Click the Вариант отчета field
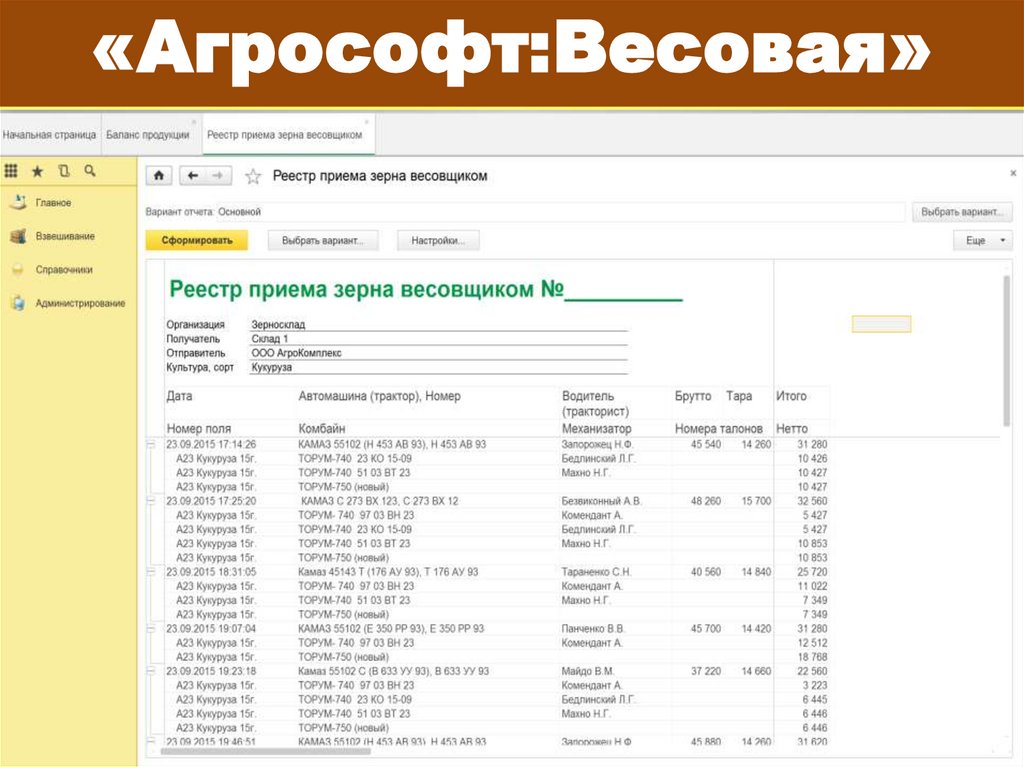 561,212
